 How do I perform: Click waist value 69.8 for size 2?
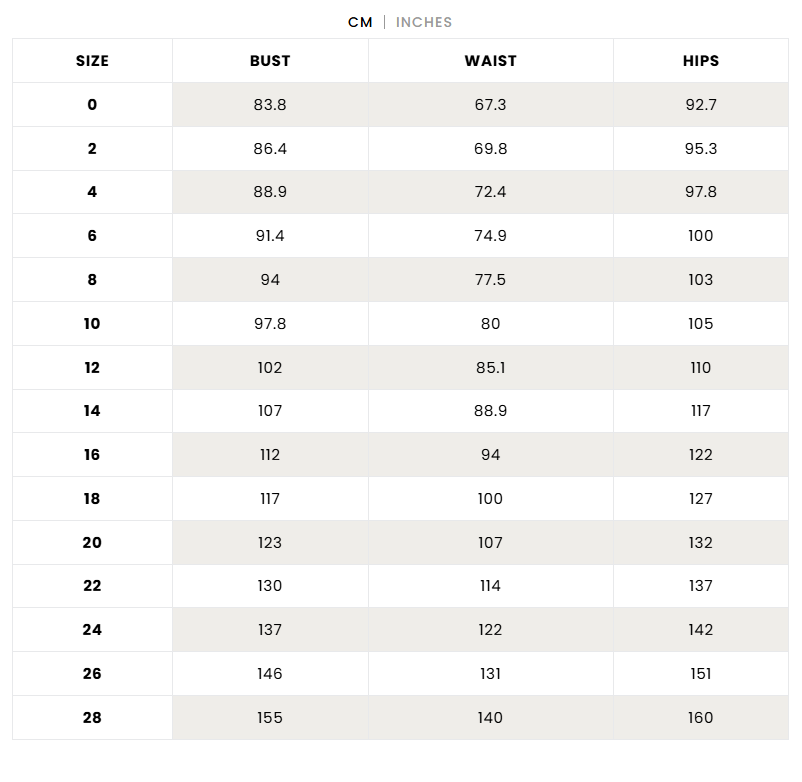coord(490,149)
